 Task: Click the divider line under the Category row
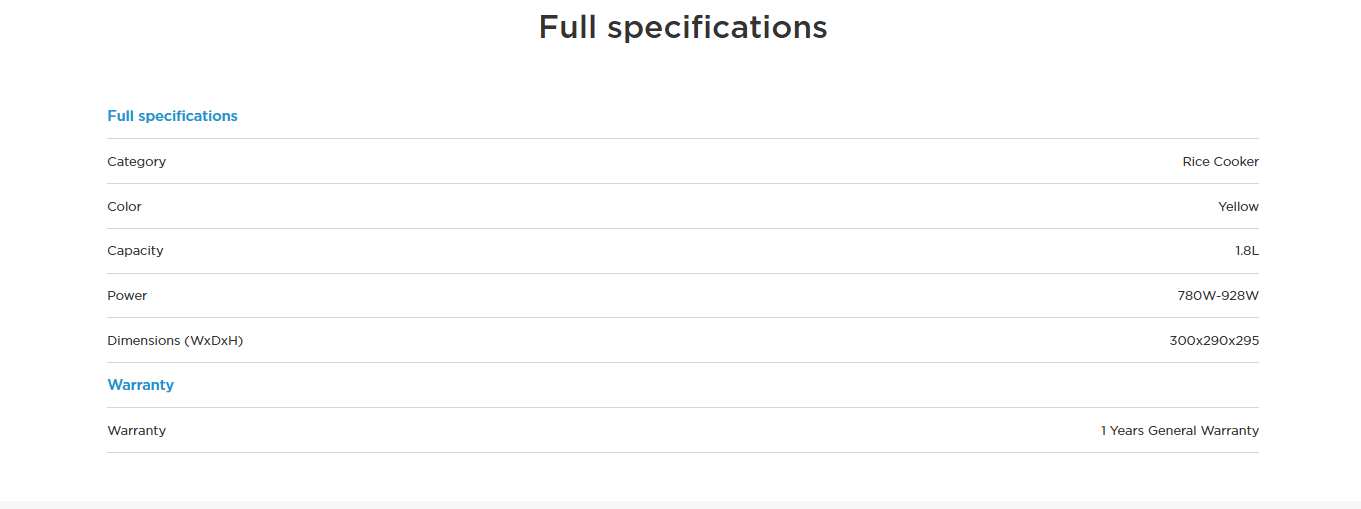click(683, 183)
